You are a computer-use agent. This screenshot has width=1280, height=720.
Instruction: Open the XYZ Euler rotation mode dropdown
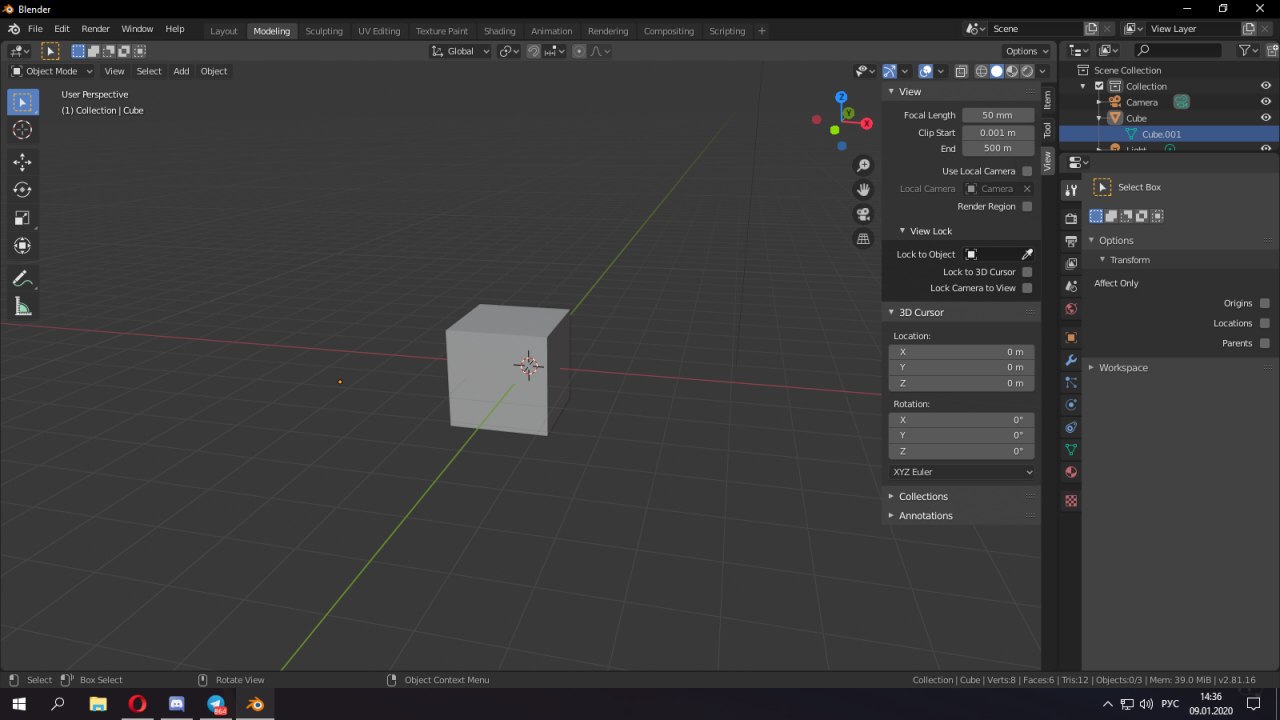[962, 472]
